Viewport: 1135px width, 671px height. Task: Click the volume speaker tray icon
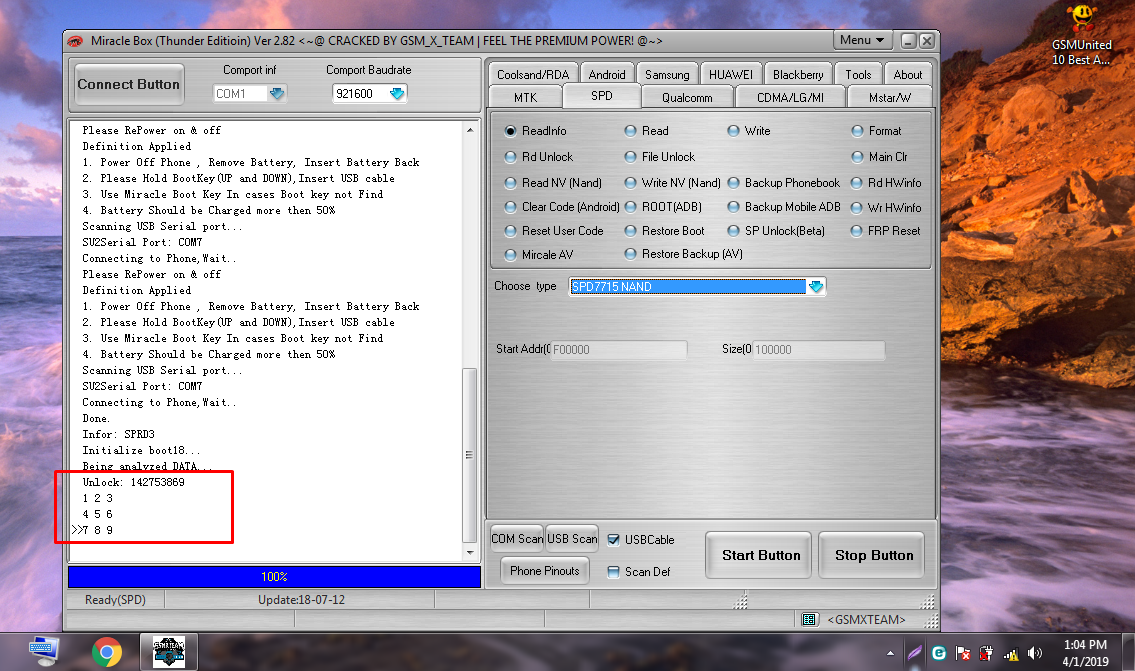(x=1034, y=654)
